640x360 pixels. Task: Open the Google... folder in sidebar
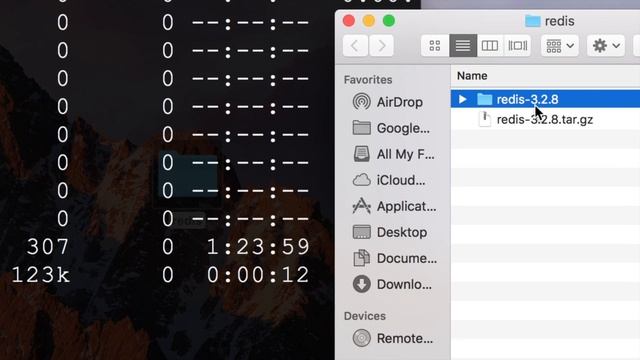click(391, 128)
